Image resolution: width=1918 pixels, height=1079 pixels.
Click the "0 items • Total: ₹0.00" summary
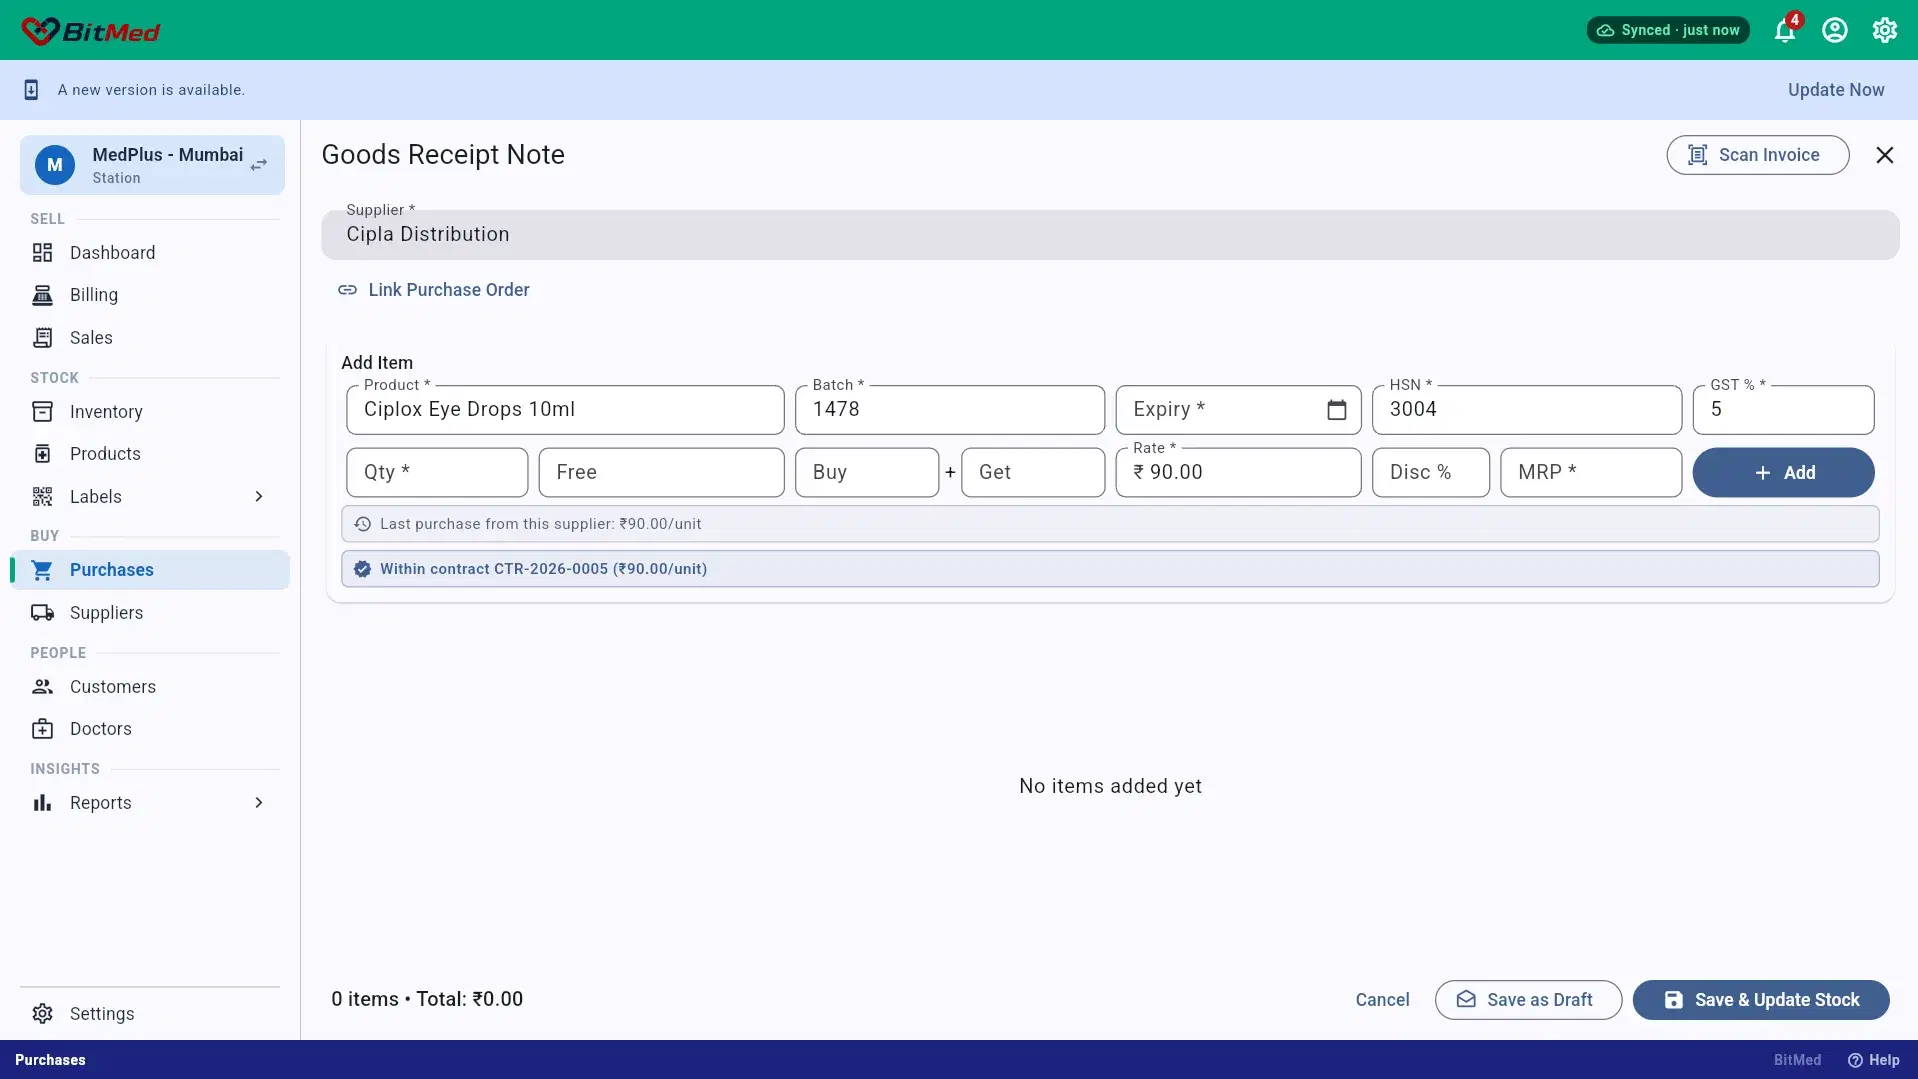427,1000
